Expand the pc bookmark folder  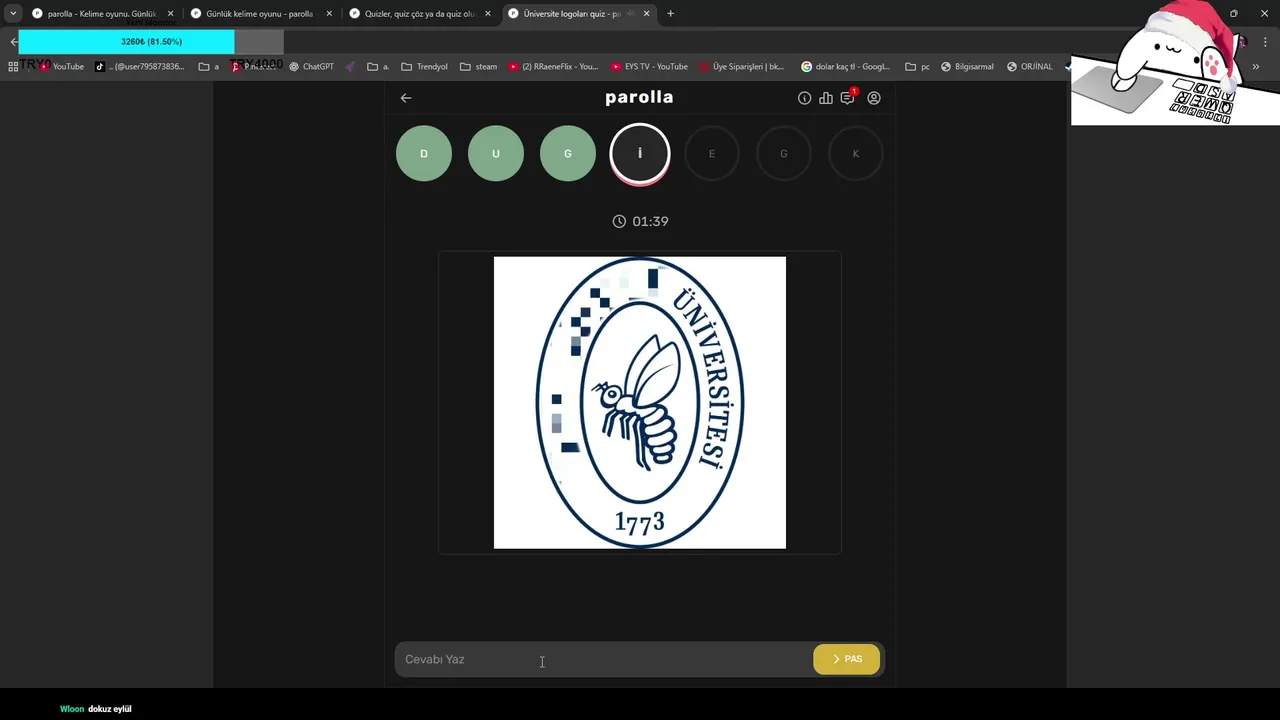[917, 67]
